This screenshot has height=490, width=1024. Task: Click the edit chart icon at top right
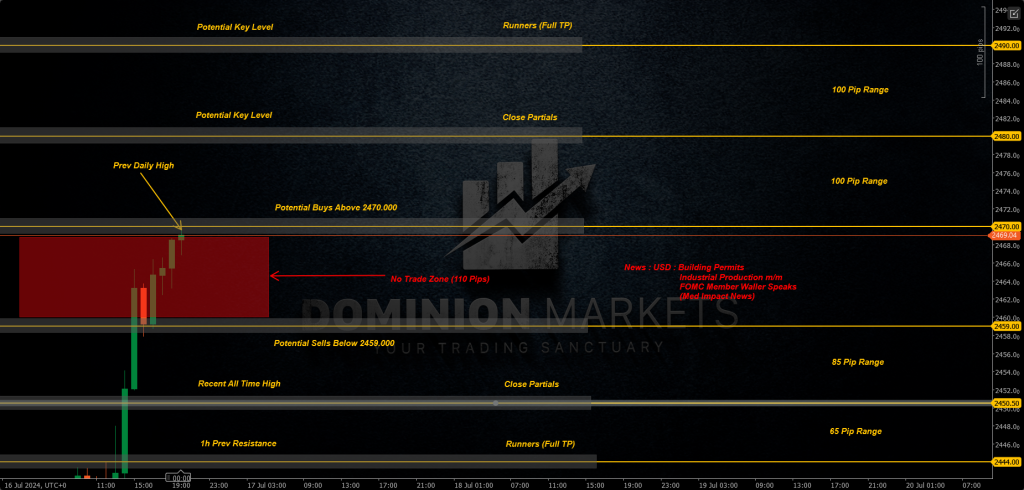pos(1013,13)
